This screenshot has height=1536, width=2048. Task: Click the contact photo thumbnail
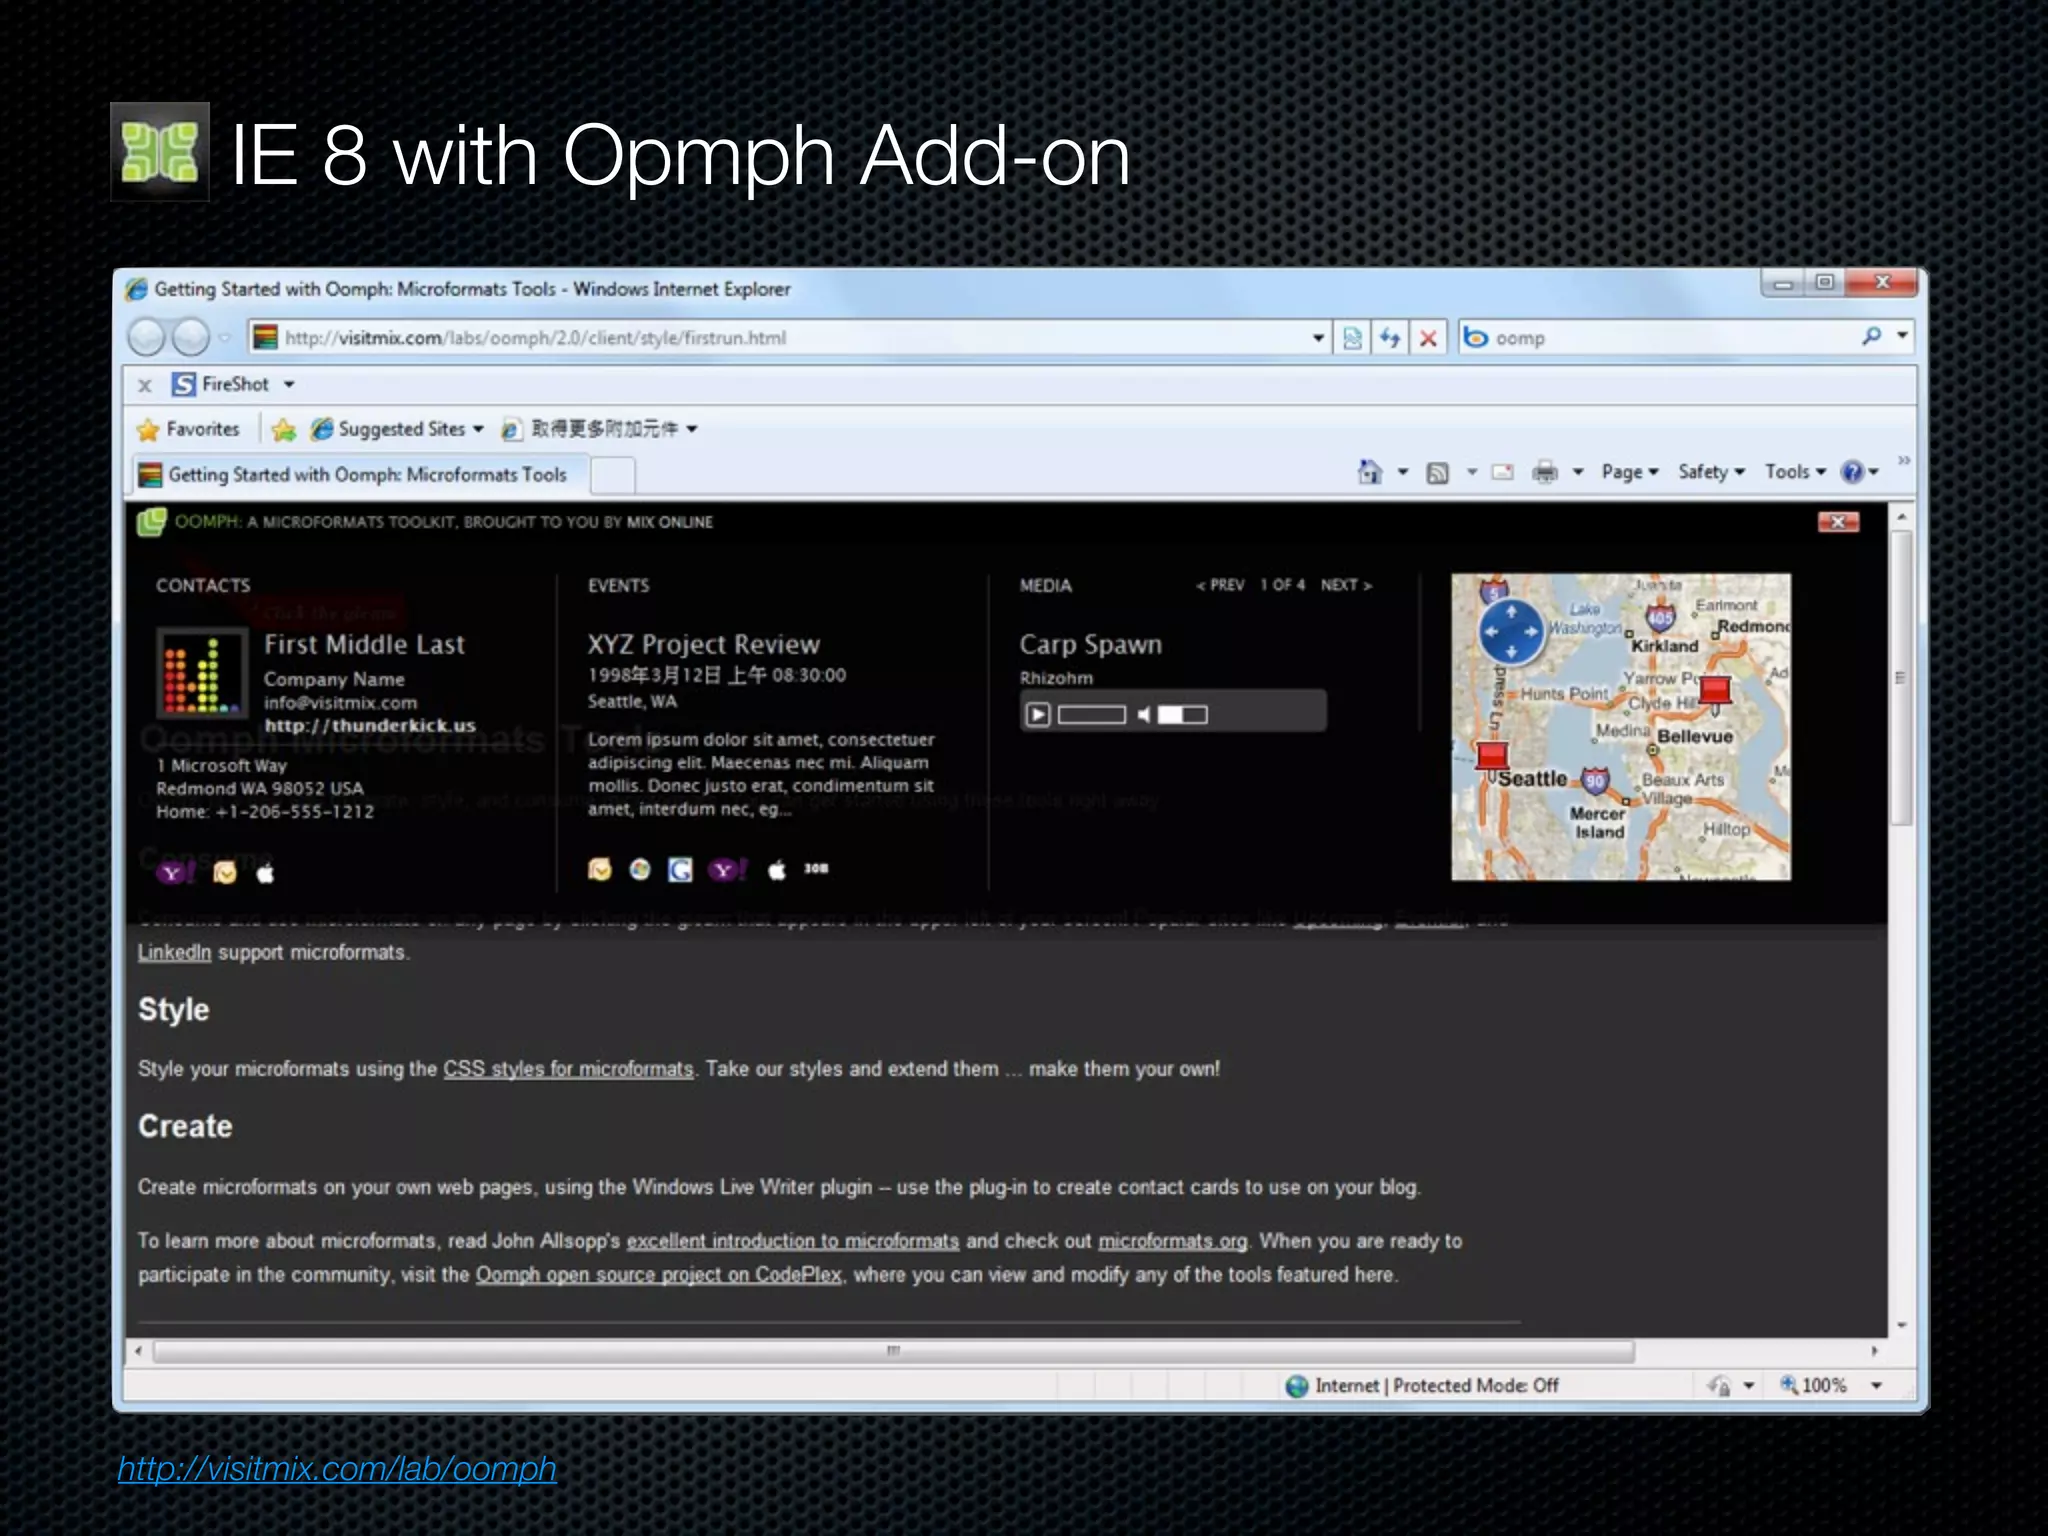tap(202, 673)
